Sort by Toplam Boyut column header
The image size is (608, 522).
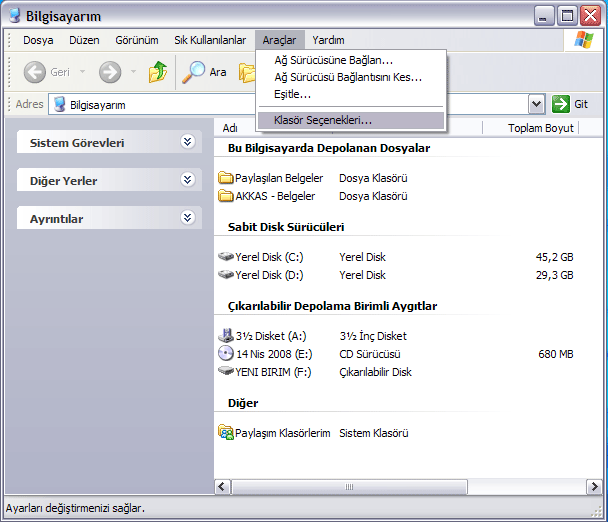click(540, 128)
